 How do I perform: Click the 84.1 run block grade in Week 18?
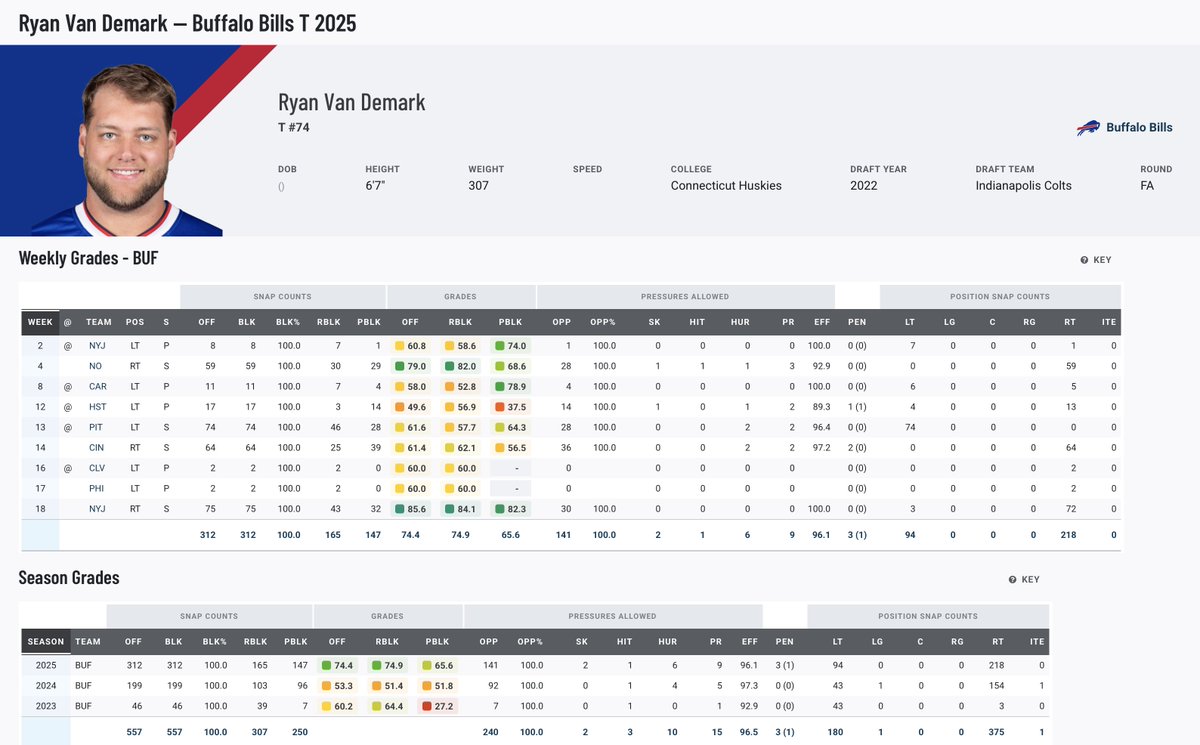click(x=463, y=508)
